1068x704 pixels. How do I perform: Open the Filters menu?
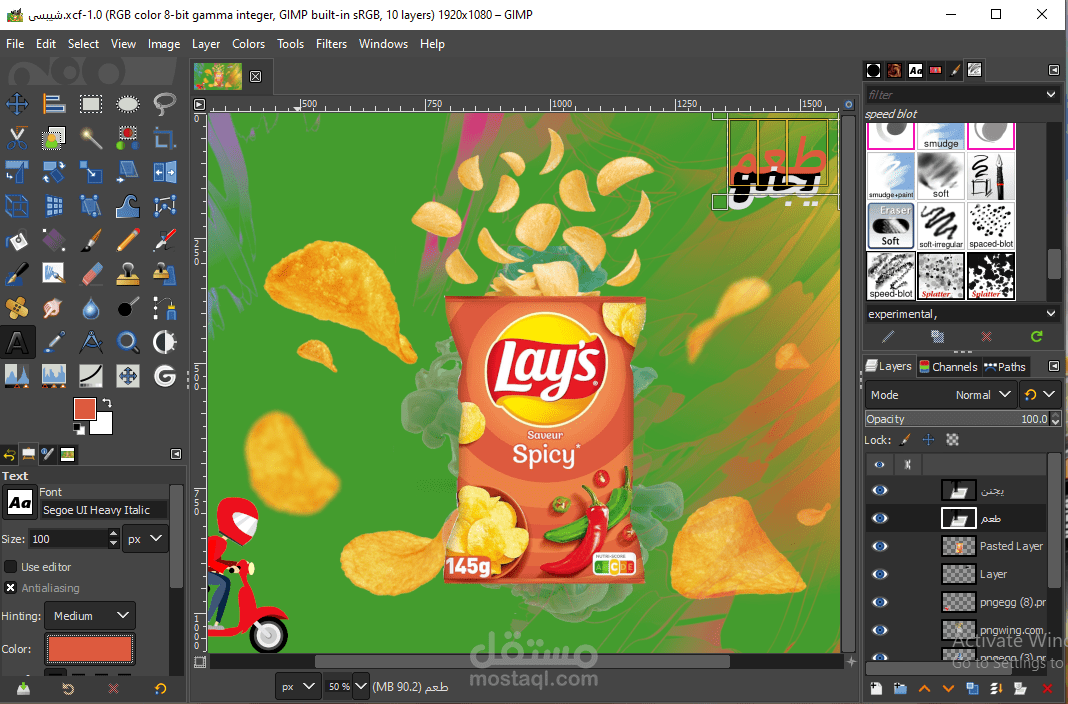tap(331, 44)
